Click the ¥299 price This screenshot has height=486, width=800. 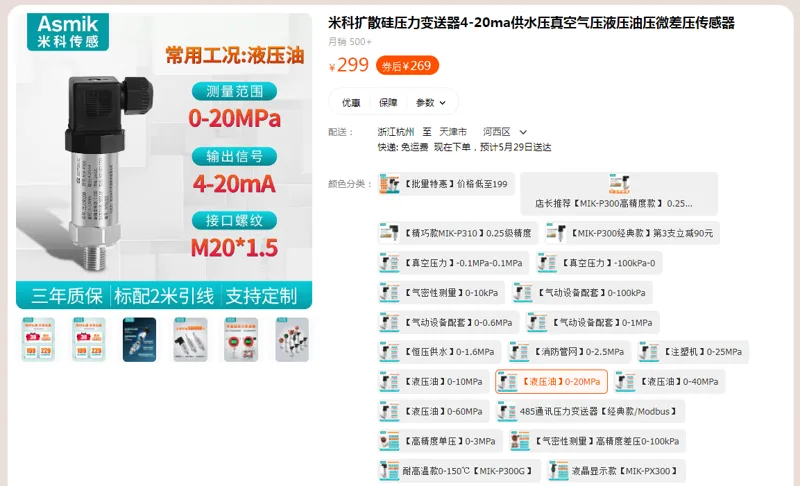[348, 65]
